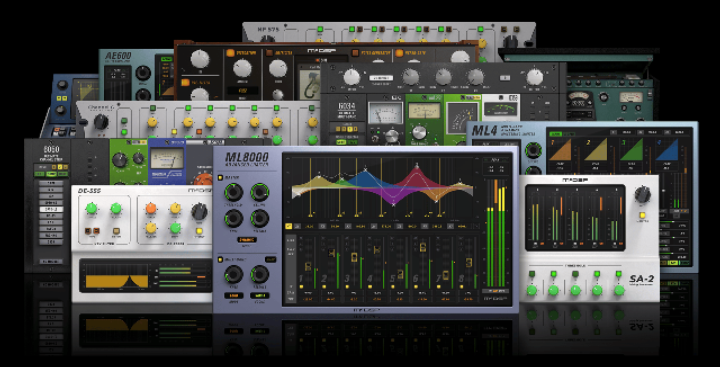Click the orange knob behind DE-555 in the 6060 strip
This screenshot has width=720, height=367.
pyautogui.click(x=202, y=179)
